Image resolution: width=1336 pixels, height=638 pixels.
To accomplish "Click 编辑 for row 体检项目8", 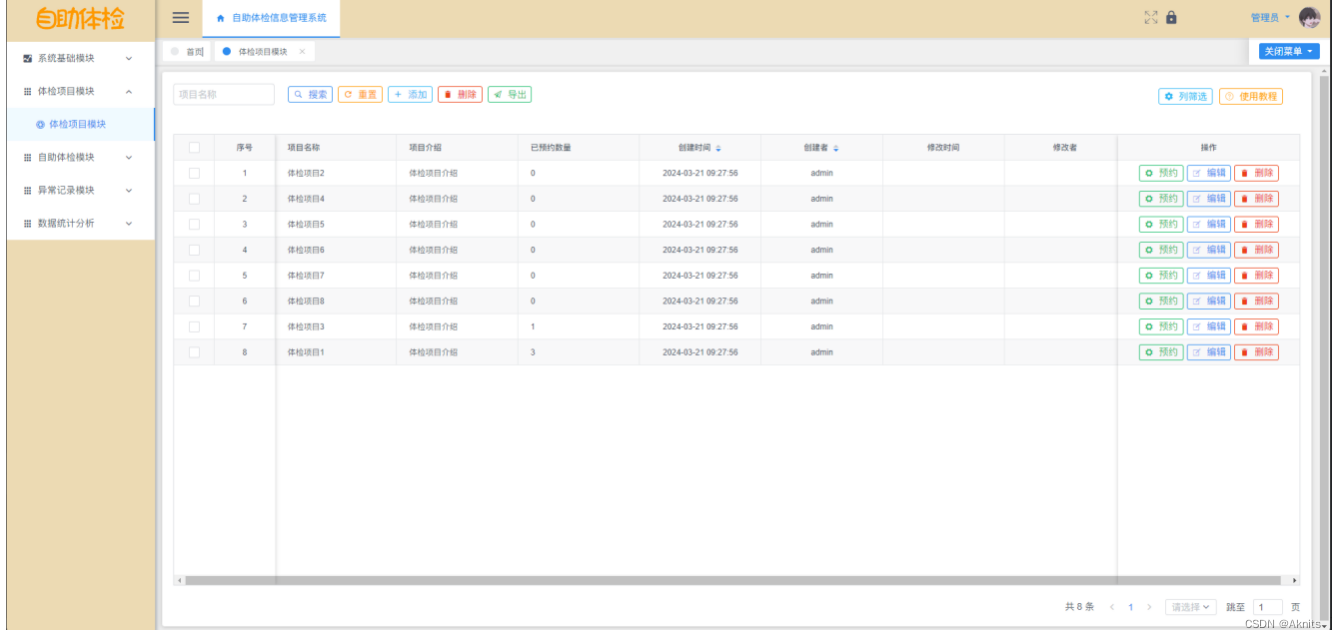I will 1209,301.
